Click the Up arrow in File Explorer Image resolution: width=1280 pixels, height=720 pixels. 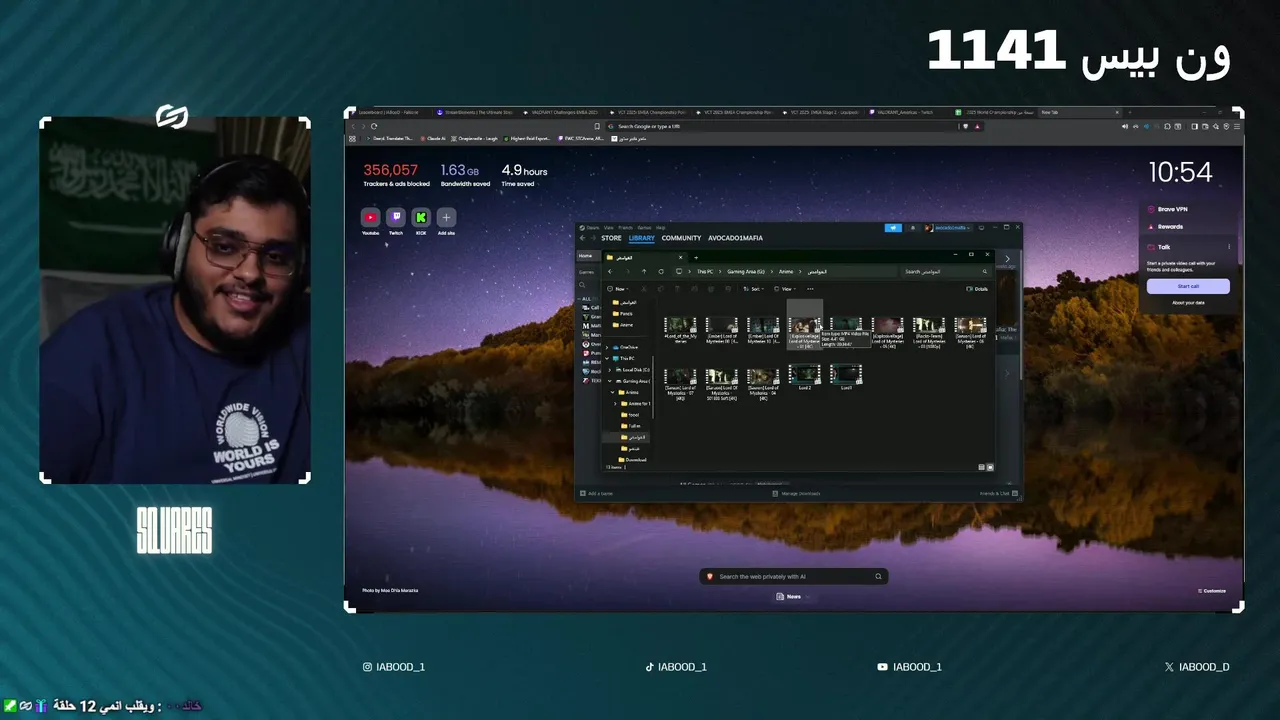point(644,271)
